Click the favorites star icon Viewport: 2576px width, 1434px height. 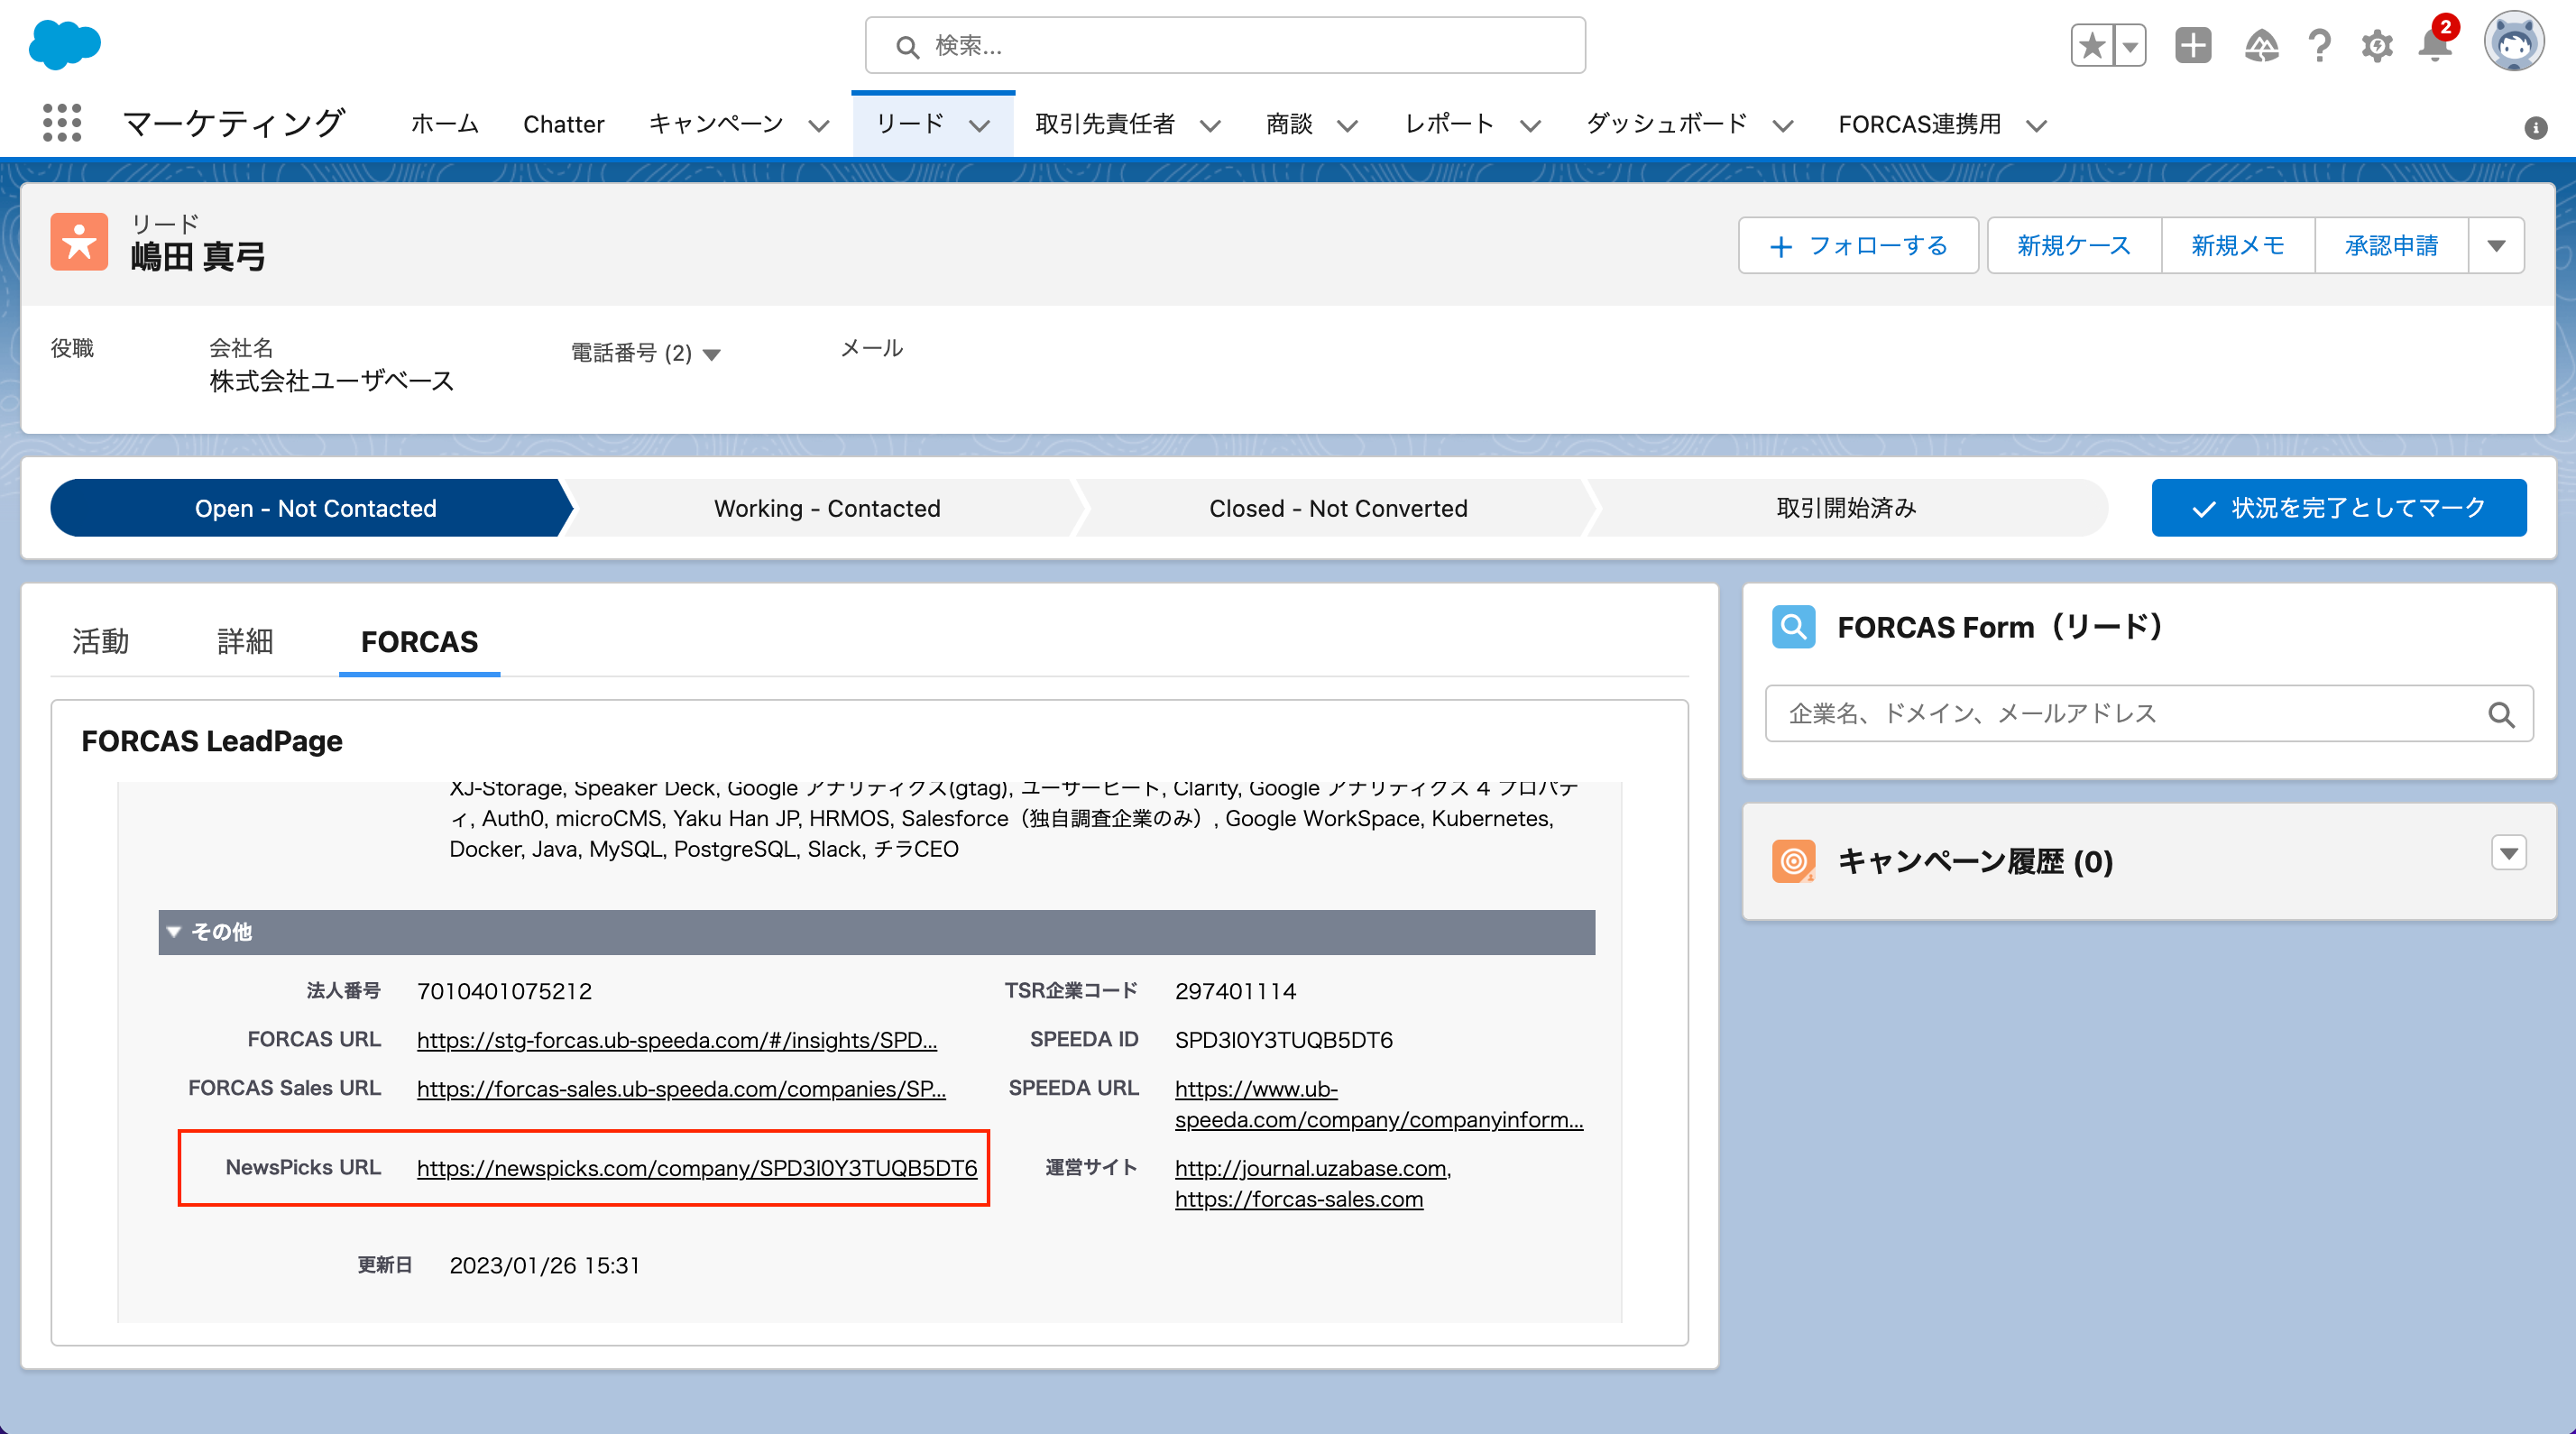[x=2092, y=46]
